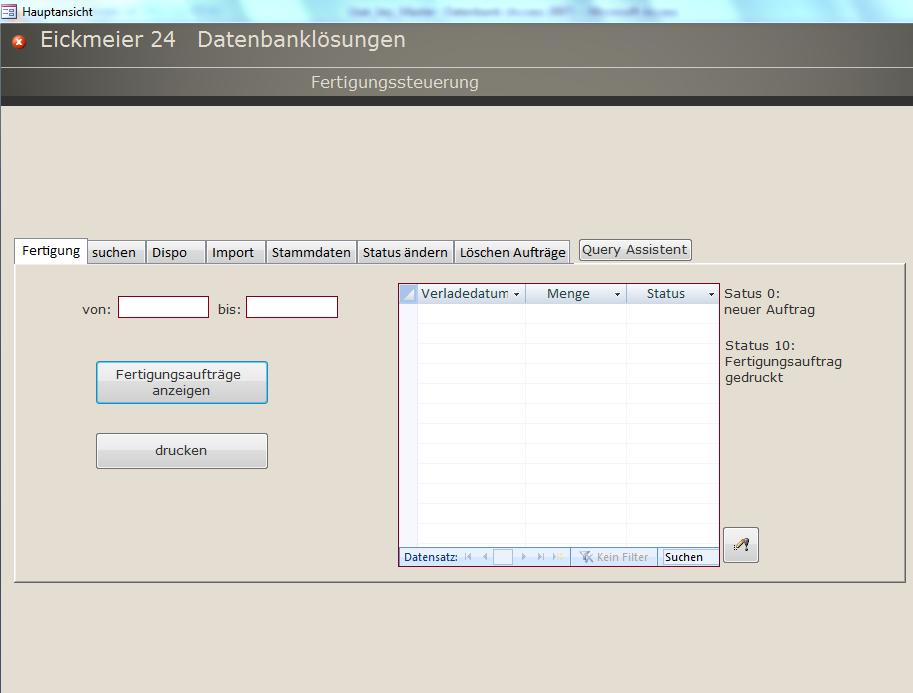Screen dimensions: 913x693
Task: Click the Fertigungssteuerung heading text
Action: coord(395,82)
